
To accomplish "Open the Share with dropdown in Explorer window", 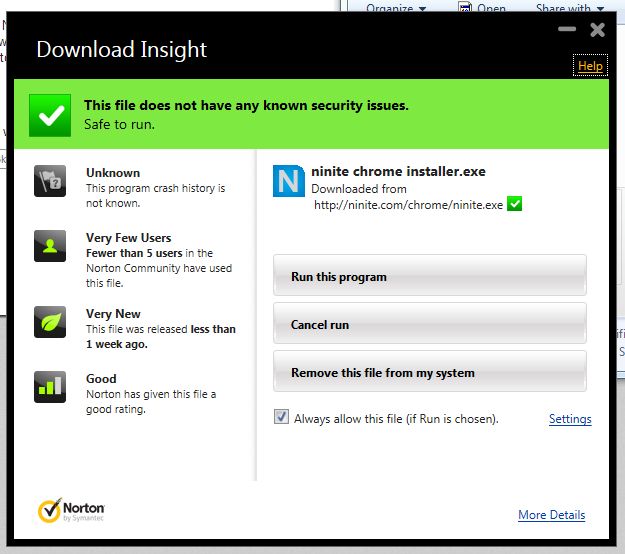I will (570, 7).
